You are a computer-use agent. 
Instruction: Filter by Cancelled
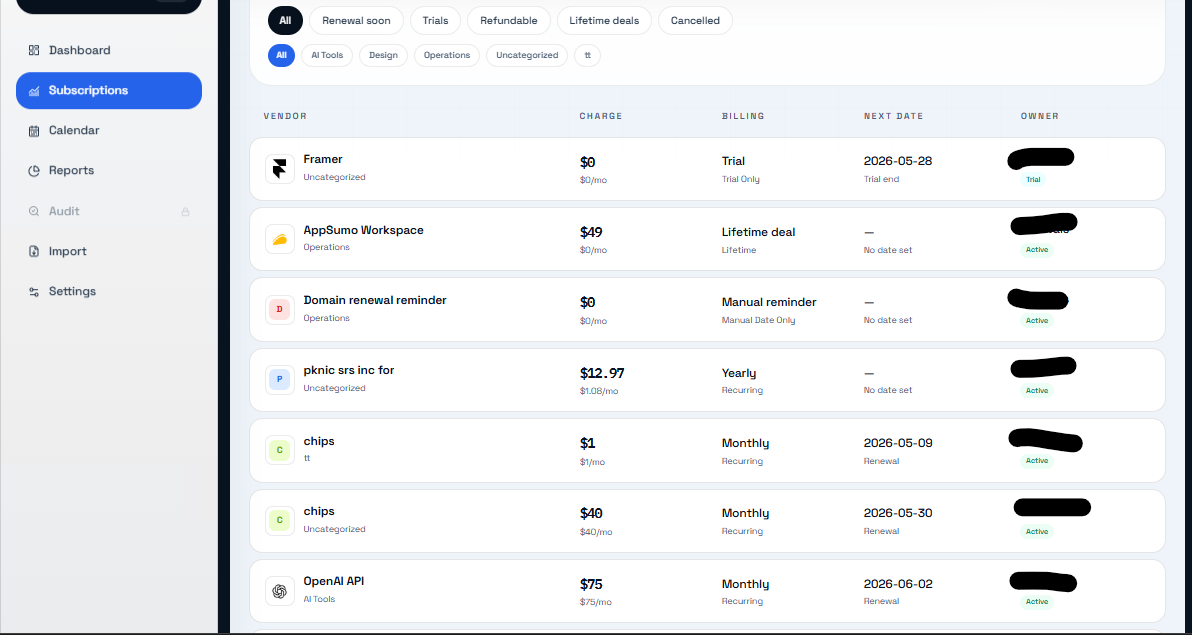click(695, 21)
